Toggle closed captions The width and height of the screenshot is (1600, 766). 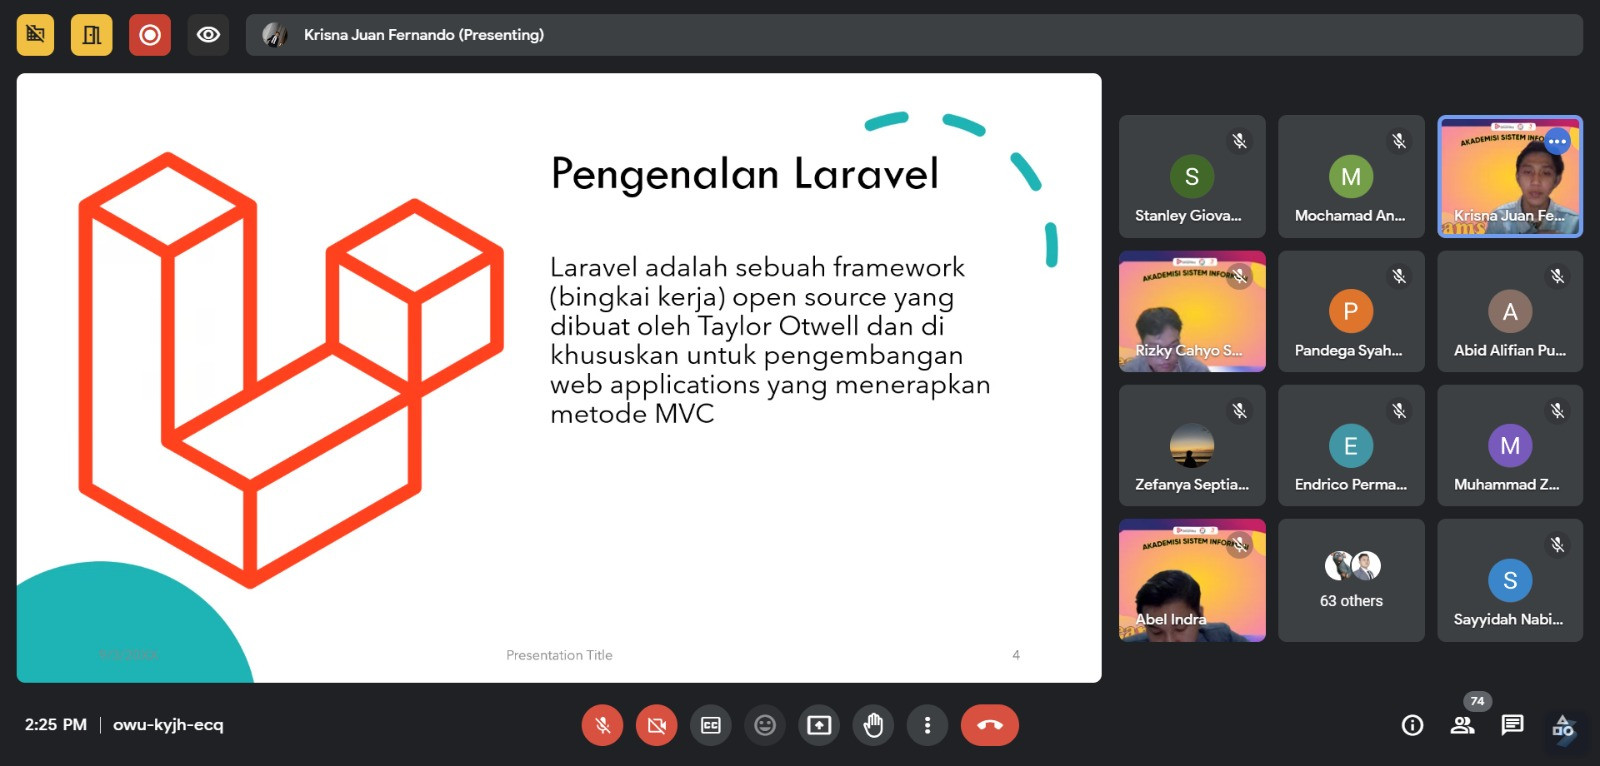[x=711, y=725]
